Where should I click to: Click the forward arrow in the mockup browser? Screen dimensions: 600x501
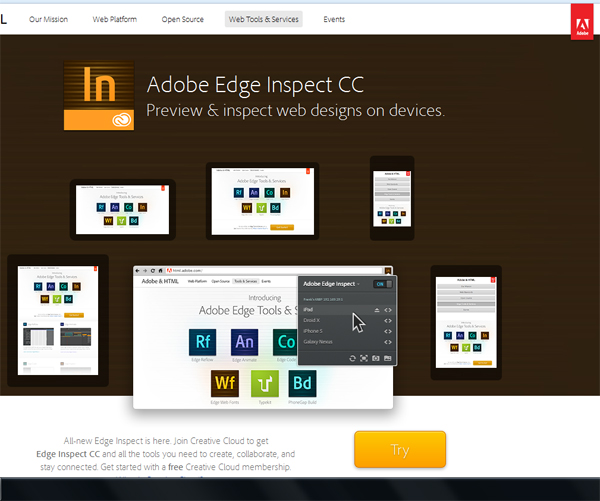click(x=145, y=271)
